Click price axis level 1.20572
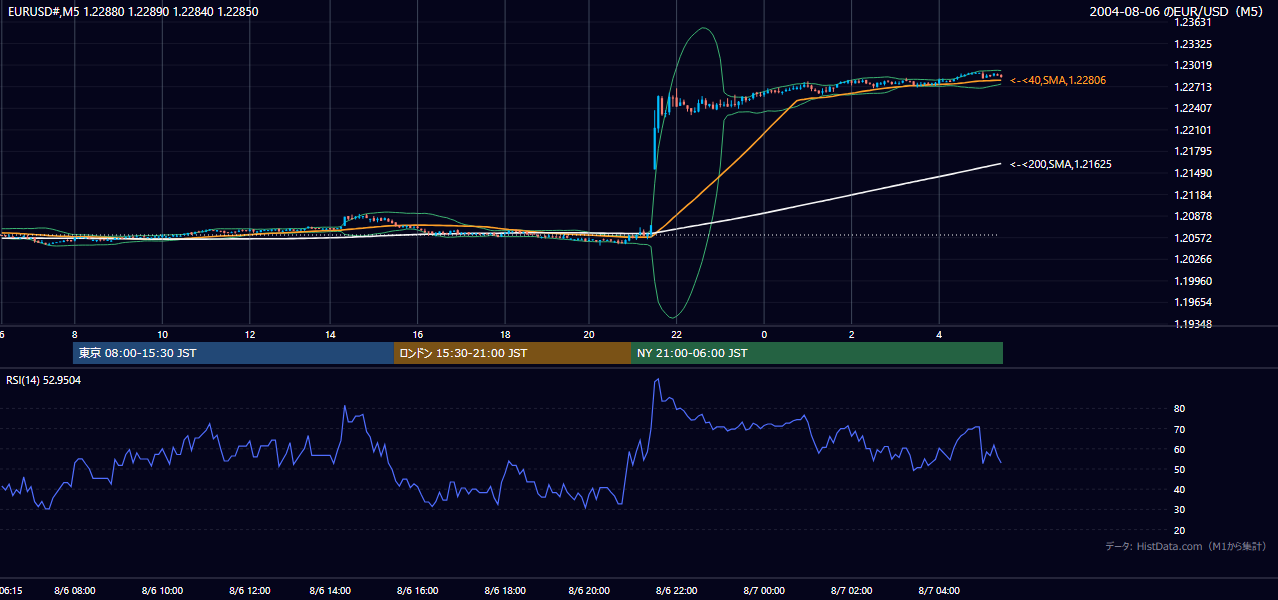The height and width of the screenshot is (600, 1278). coord(1192,238)
